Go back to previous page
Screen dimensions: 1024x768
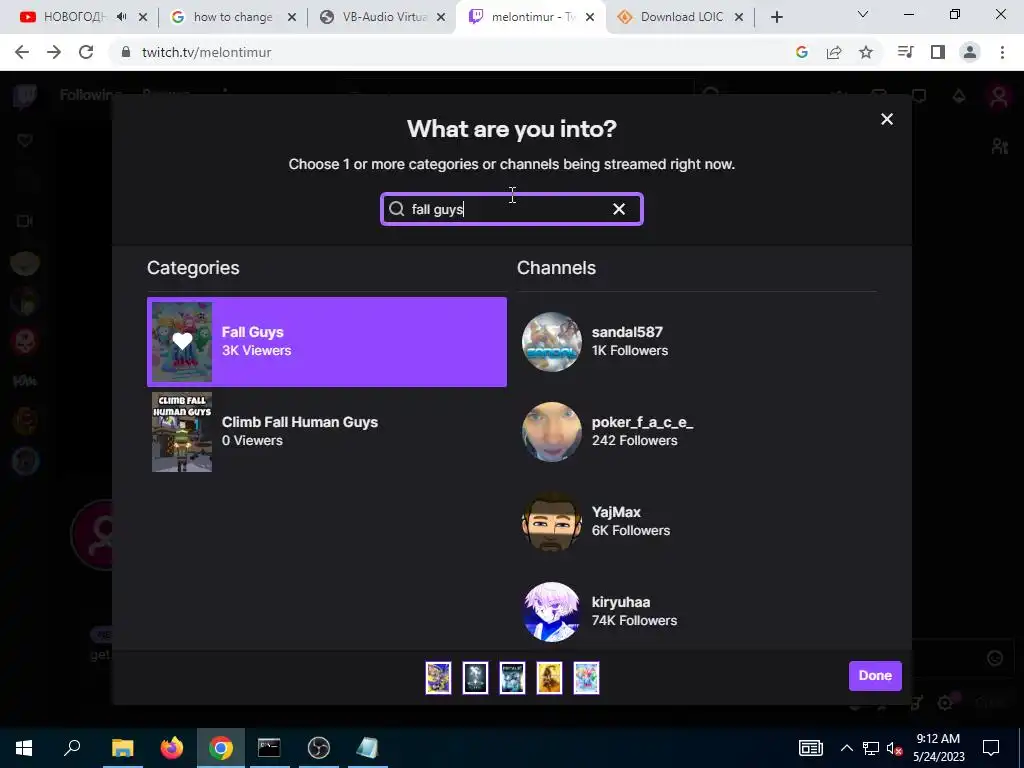coord(22,52)
